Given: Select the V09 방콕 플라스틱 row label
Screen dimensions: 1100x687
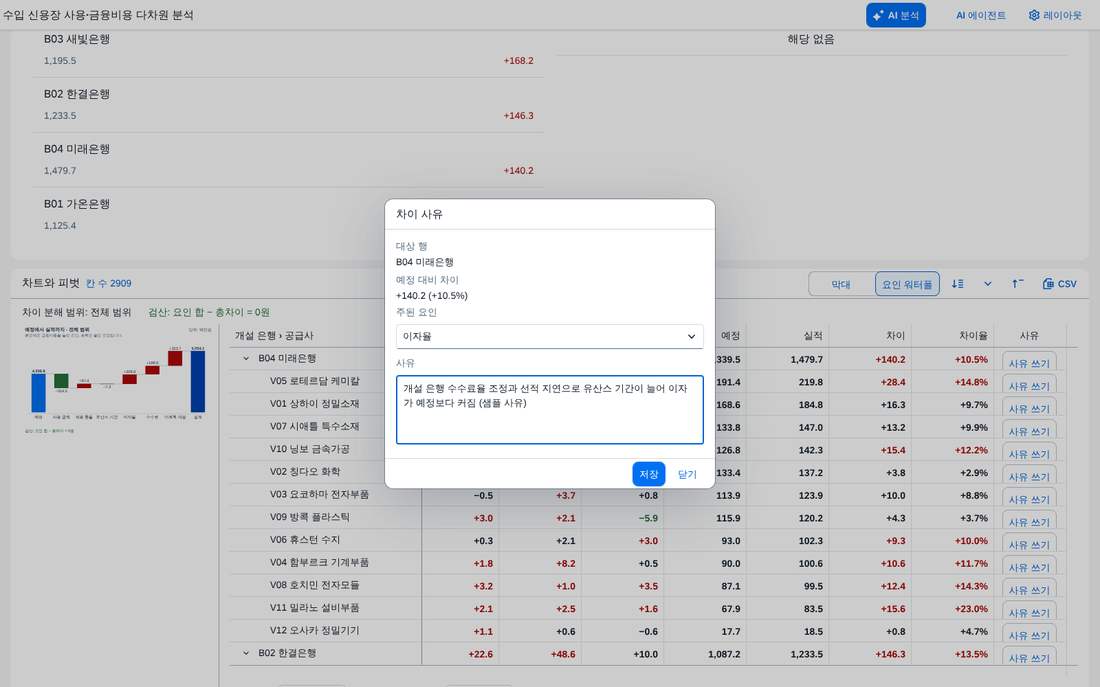Looking at the screenshot, I should click(x=309, y=517).
